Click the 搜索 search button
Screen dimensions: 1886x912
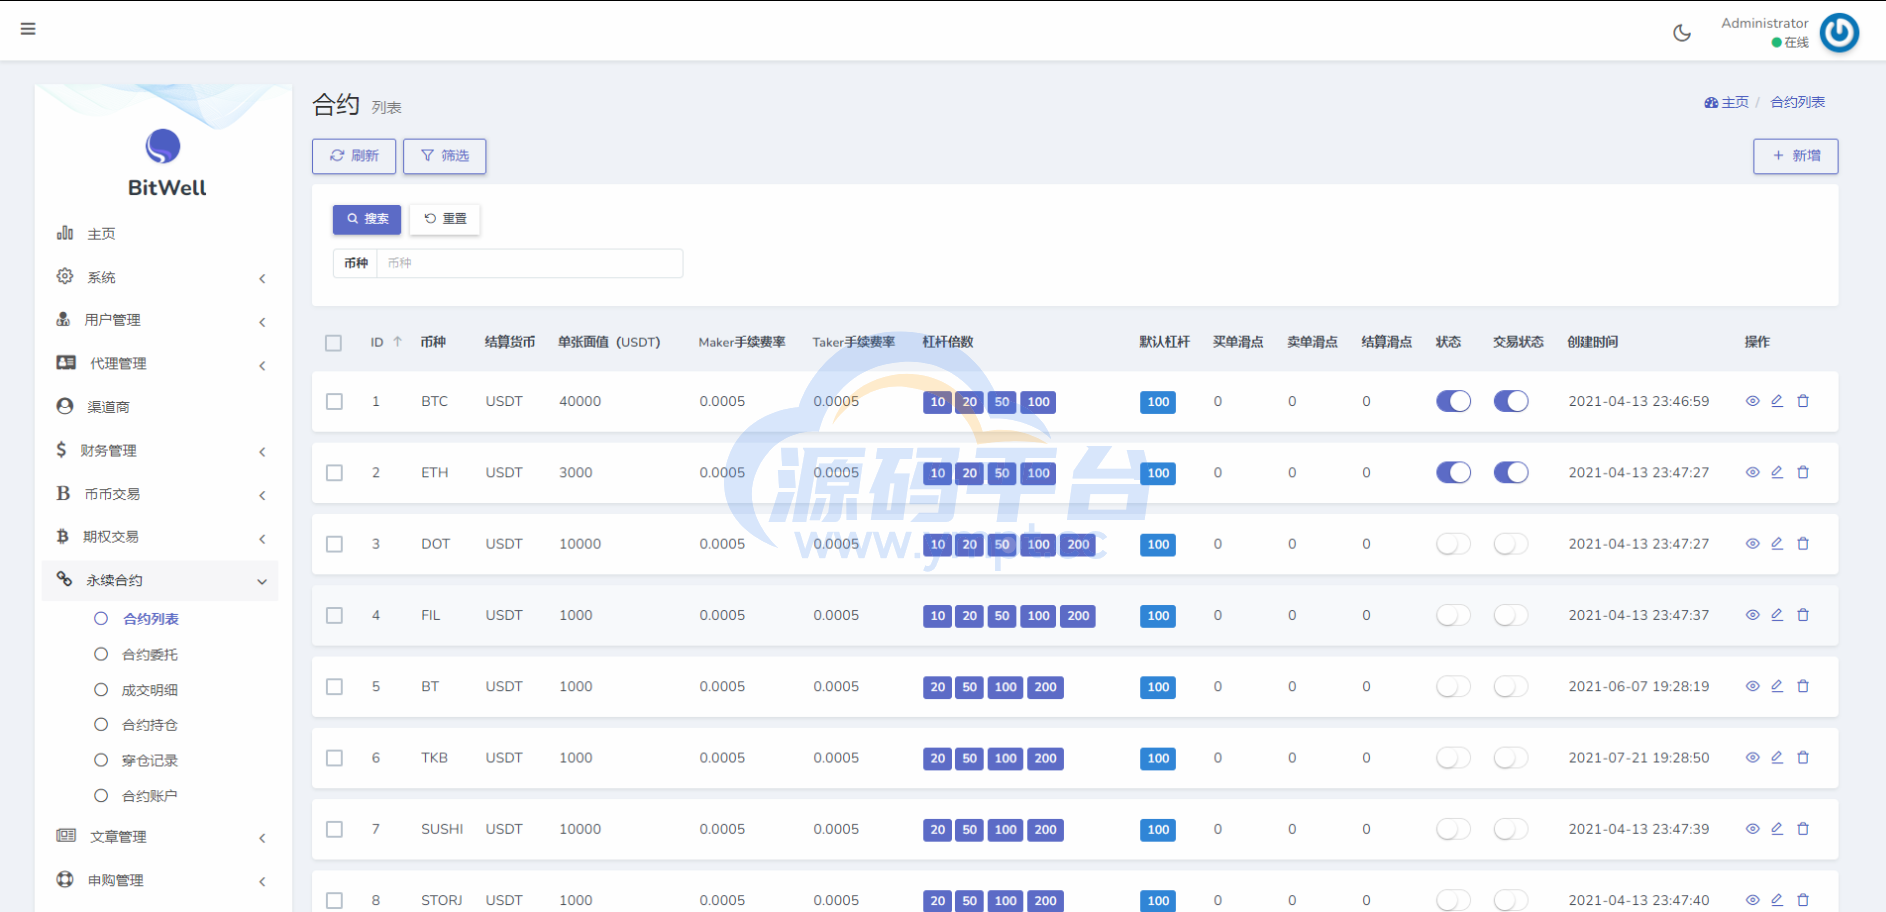(x=367, y=219)
